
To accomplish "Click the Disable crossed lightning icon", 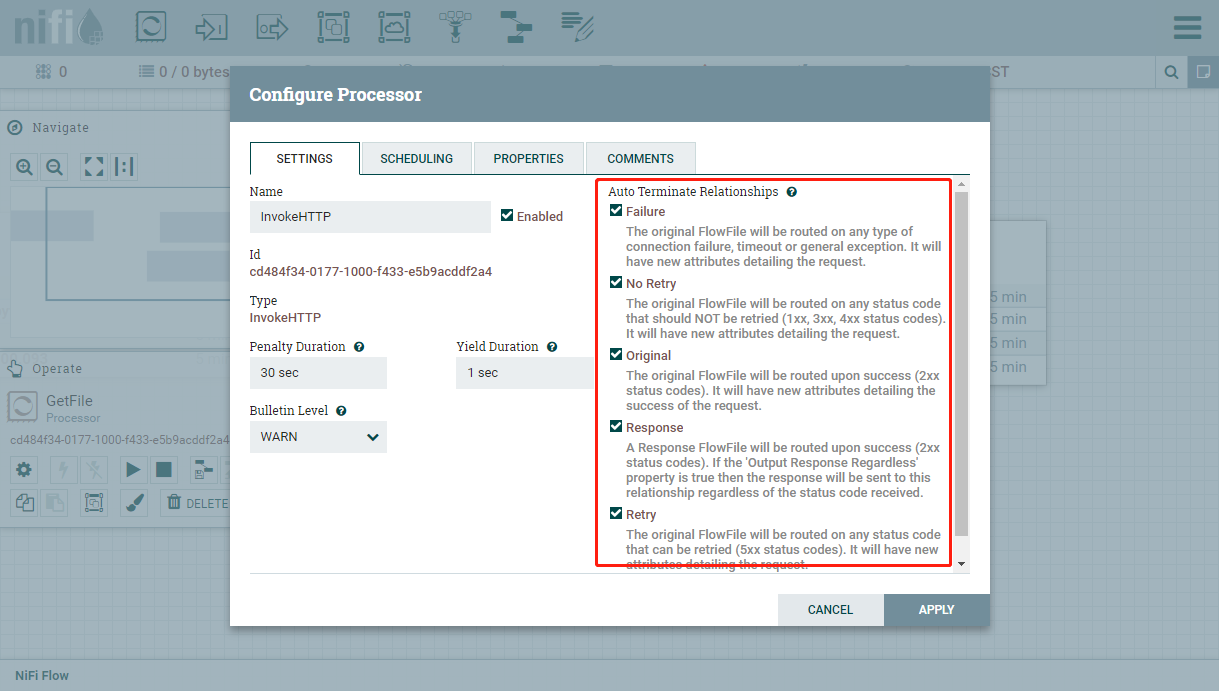I will point(94,469).
